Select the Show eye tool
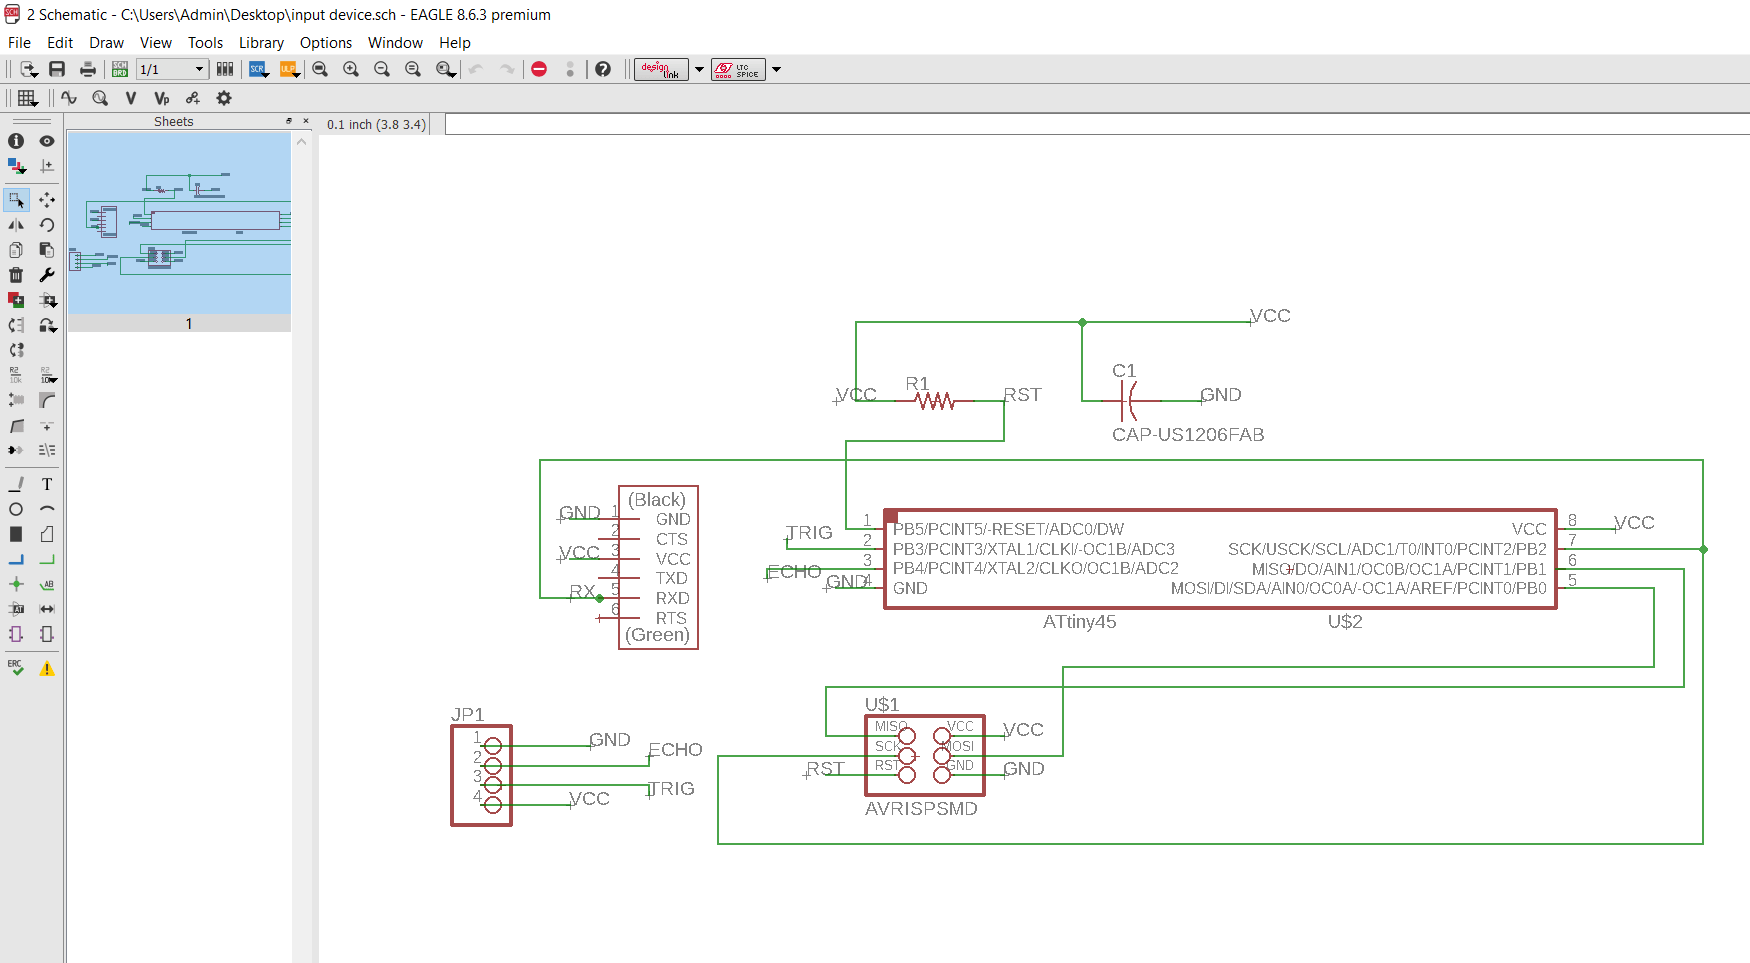This screenshot has width=1750, height=963. [x=47, y=141]
